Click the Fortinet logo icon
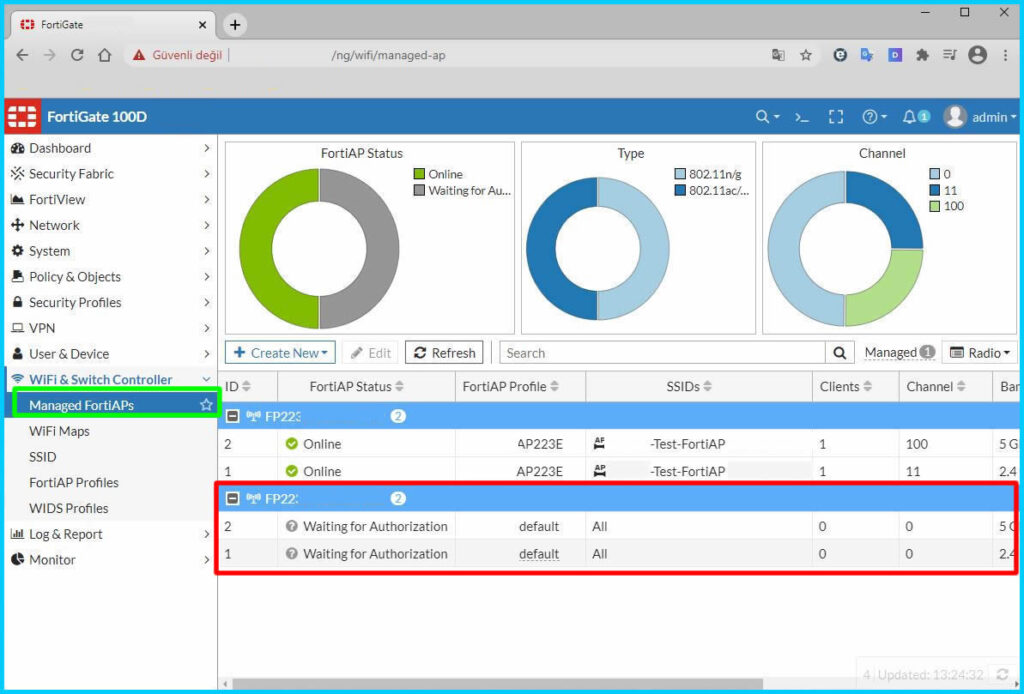 click(22, 117)
